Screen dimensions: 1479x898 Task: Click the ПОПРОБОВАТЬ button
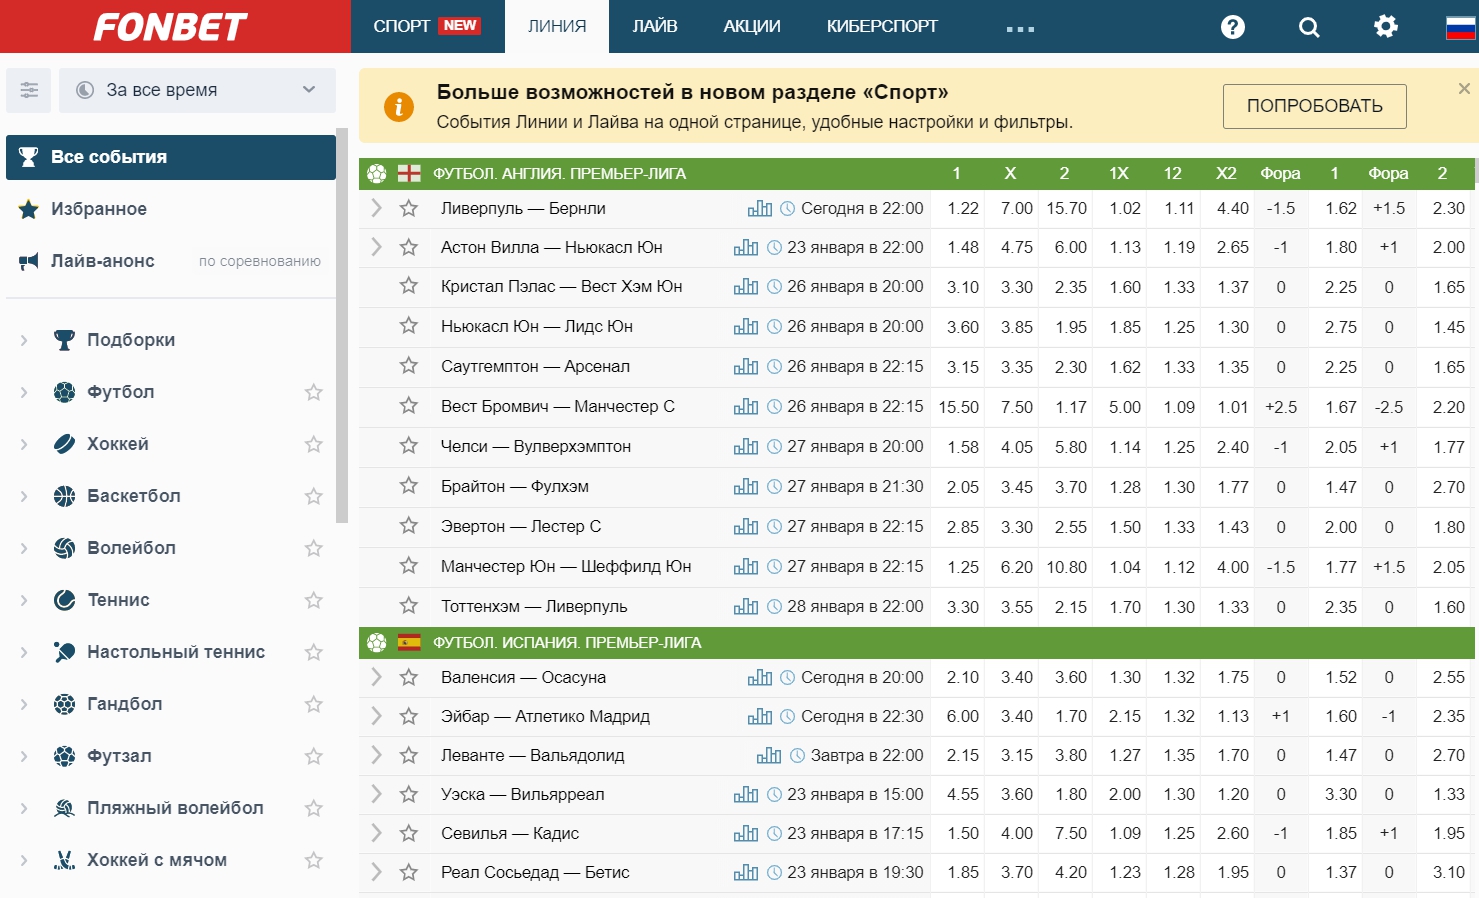tap(1314, 106)
